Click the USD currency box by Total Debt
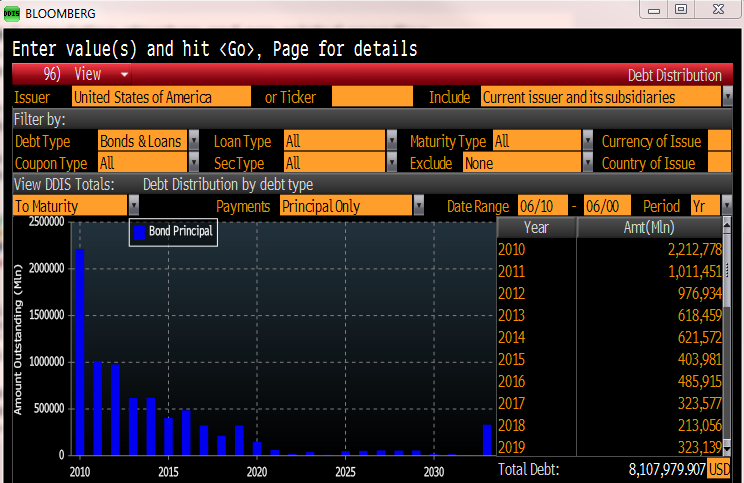 719,469
